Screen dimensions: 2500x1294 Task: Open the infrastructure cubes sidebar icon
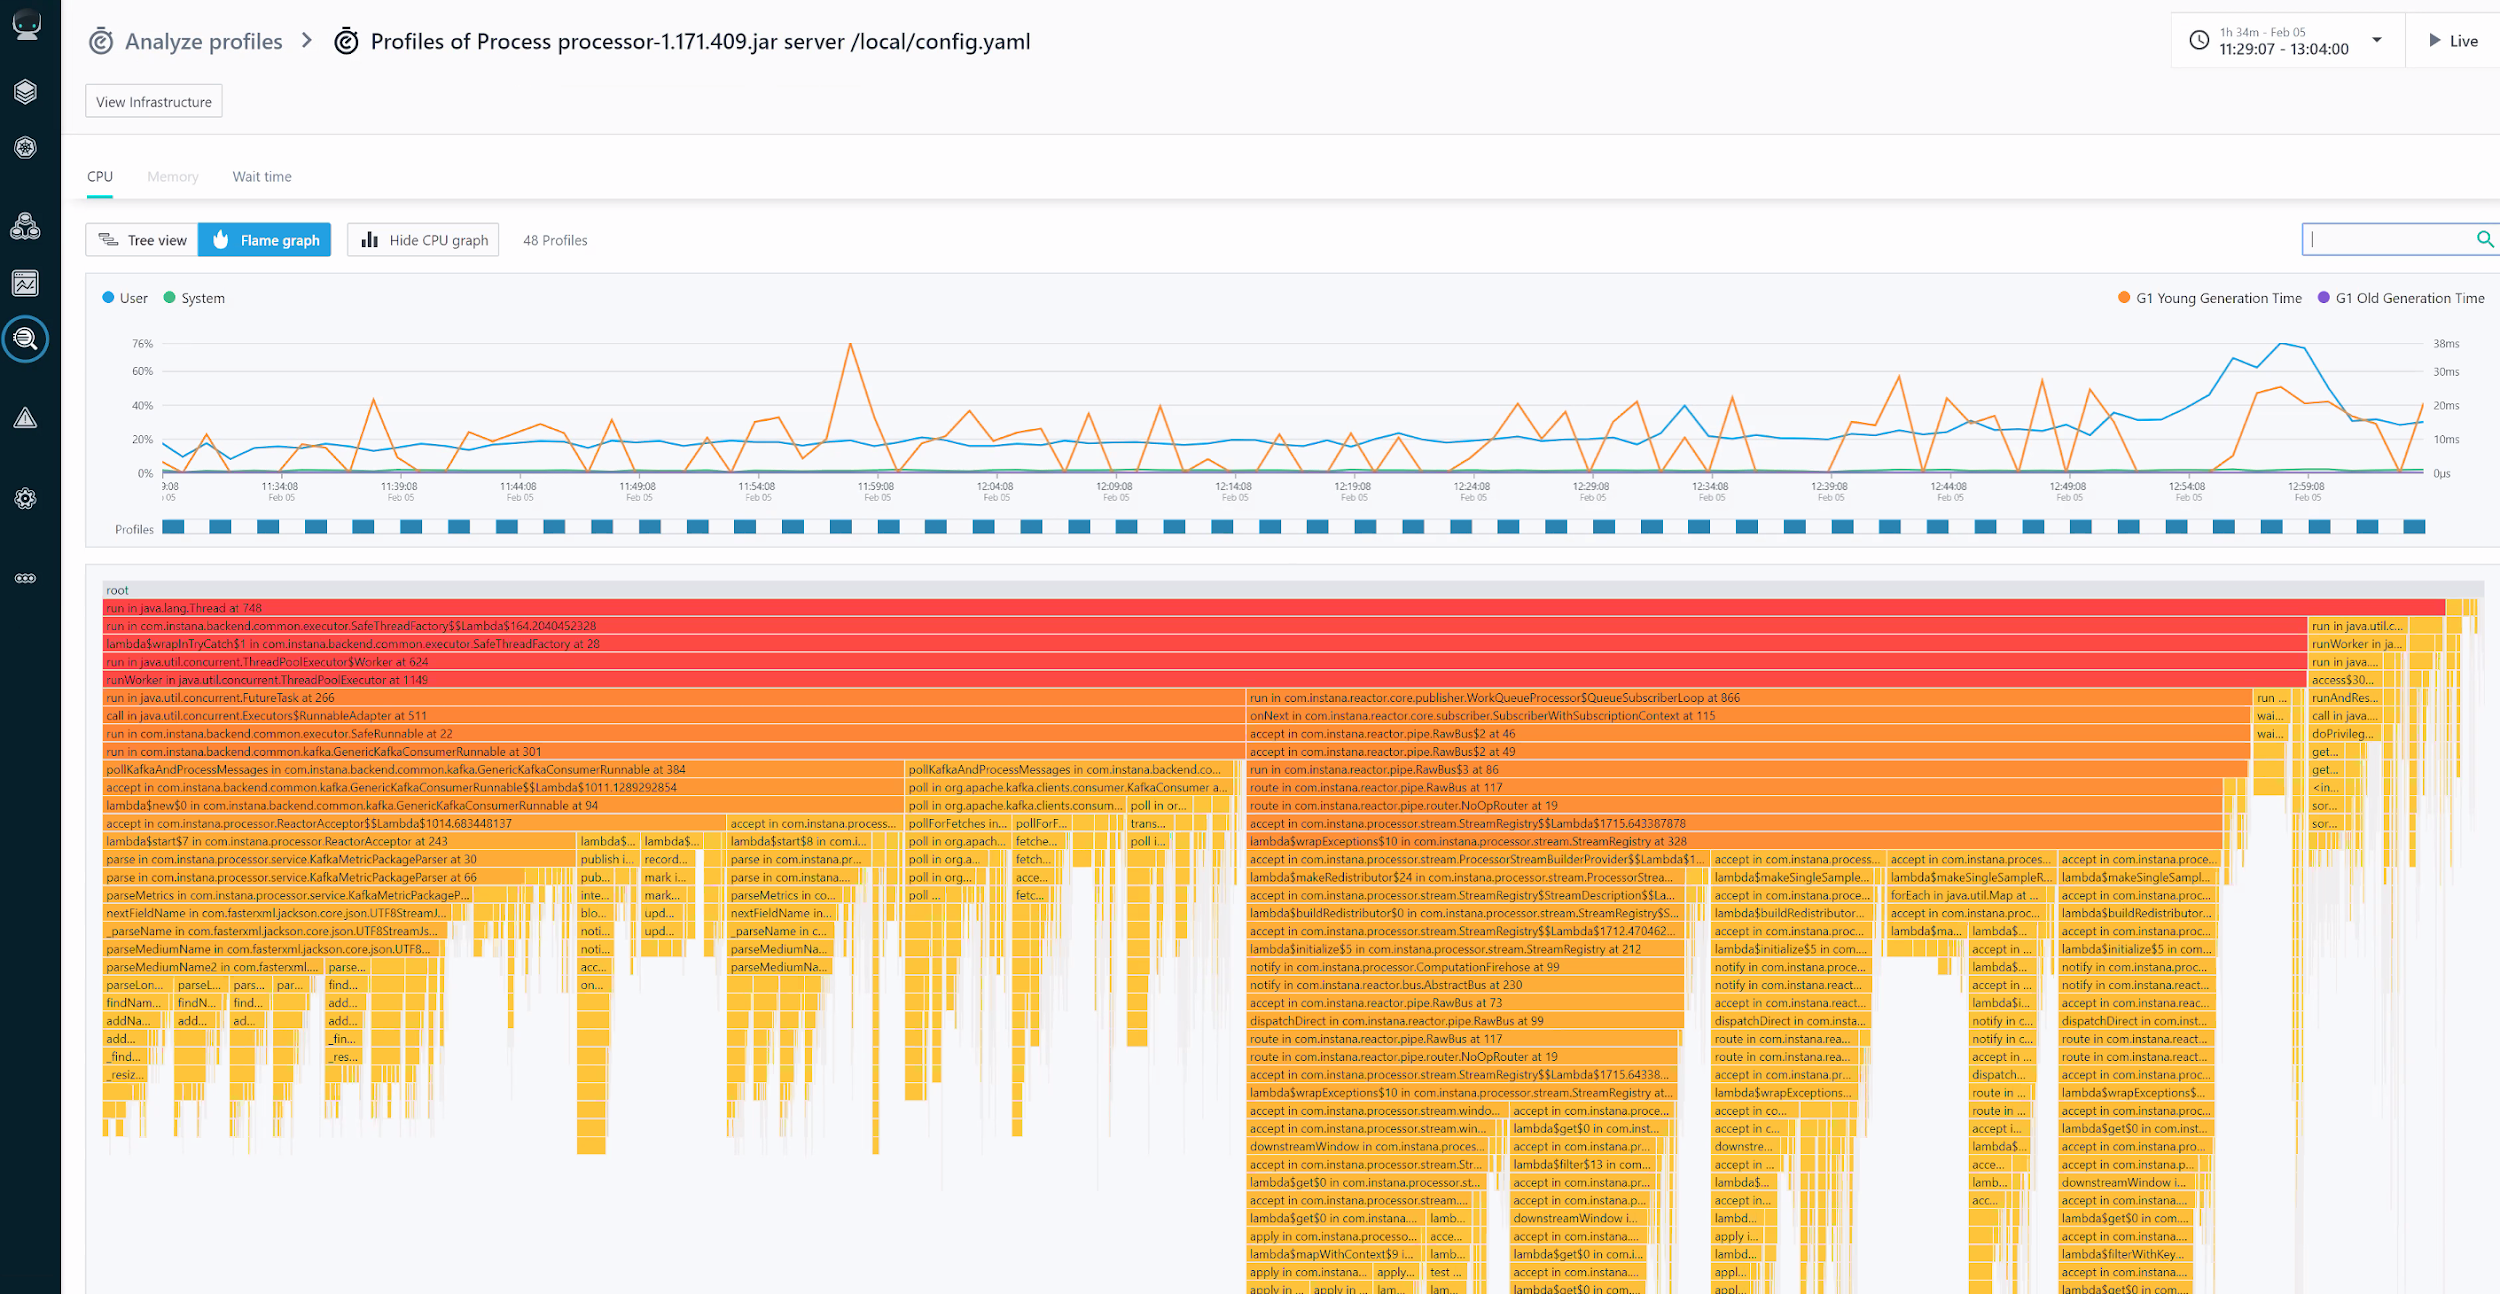pyautogui.click(x=26, y=227)
